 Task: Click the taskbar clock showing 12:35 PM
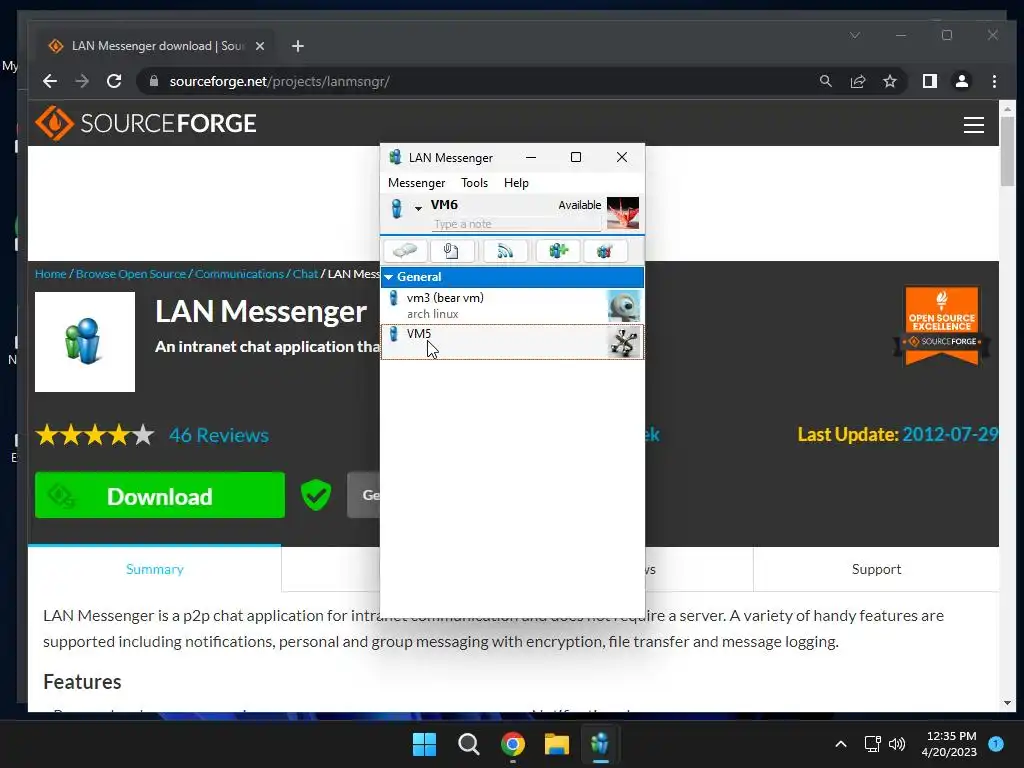pyautogui.click(x=949, y=744)
